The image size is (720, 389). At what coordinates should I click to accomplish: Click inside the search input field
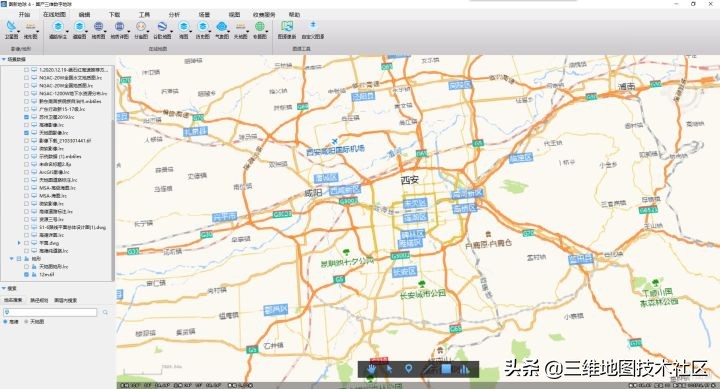51,312
